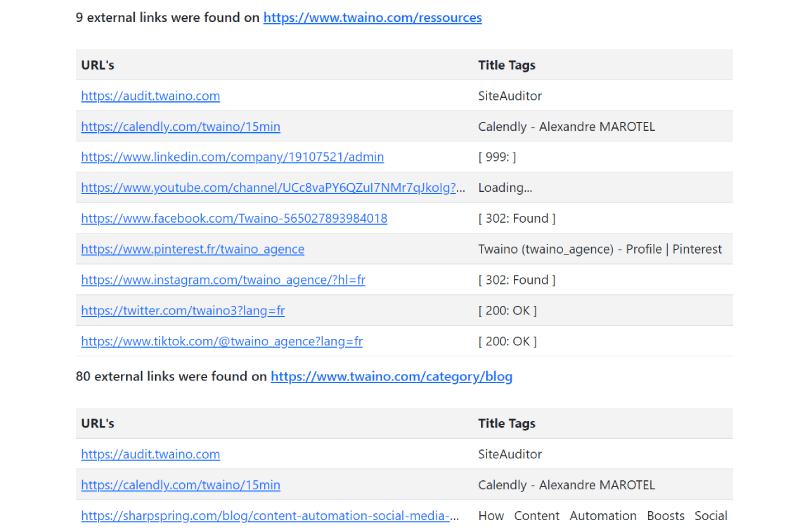Click "[ 200: OK ]" in the Twitter row
Viewport: 800px width, 530px height.
[x=507, y=310]
